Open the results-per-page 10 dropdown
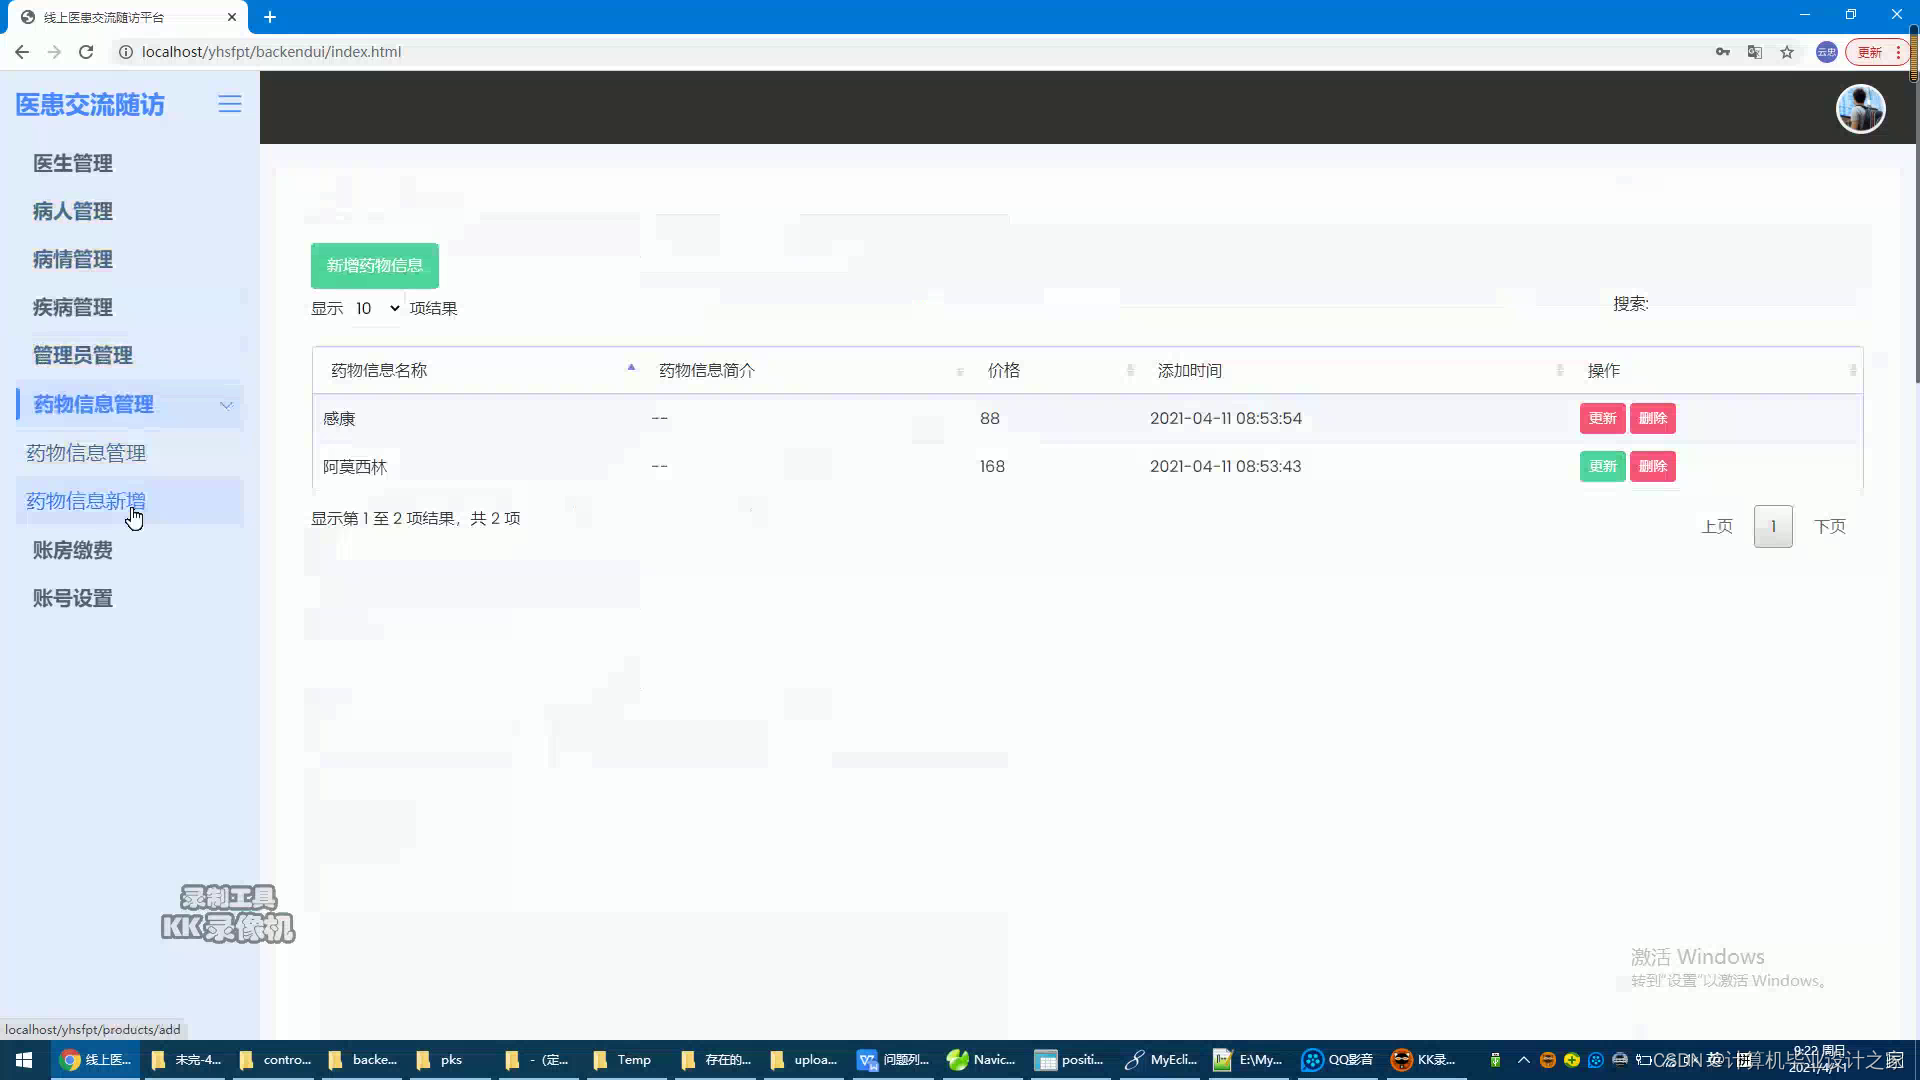Viewport: 1920px width, 1080px height. 377,308
